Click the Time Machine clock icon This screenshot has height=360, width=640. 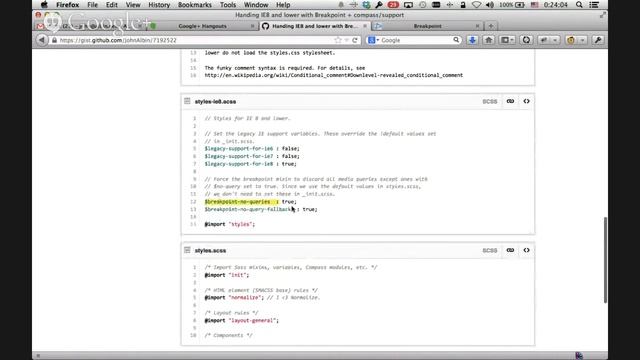tap(422, 5)
